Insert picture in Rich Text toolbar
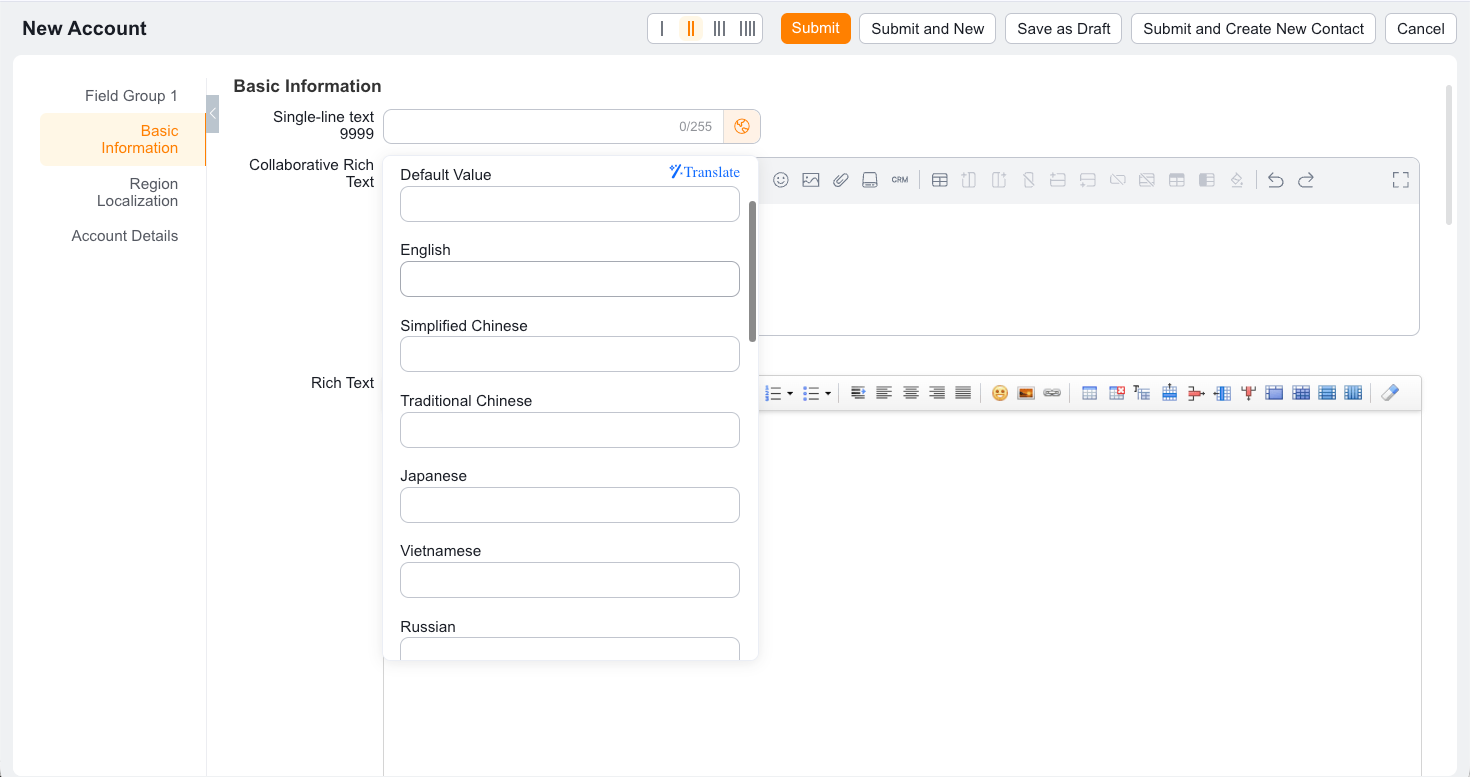This screenshot has width=1470, height=777. pyautogui.click(x=1025, y=393)
